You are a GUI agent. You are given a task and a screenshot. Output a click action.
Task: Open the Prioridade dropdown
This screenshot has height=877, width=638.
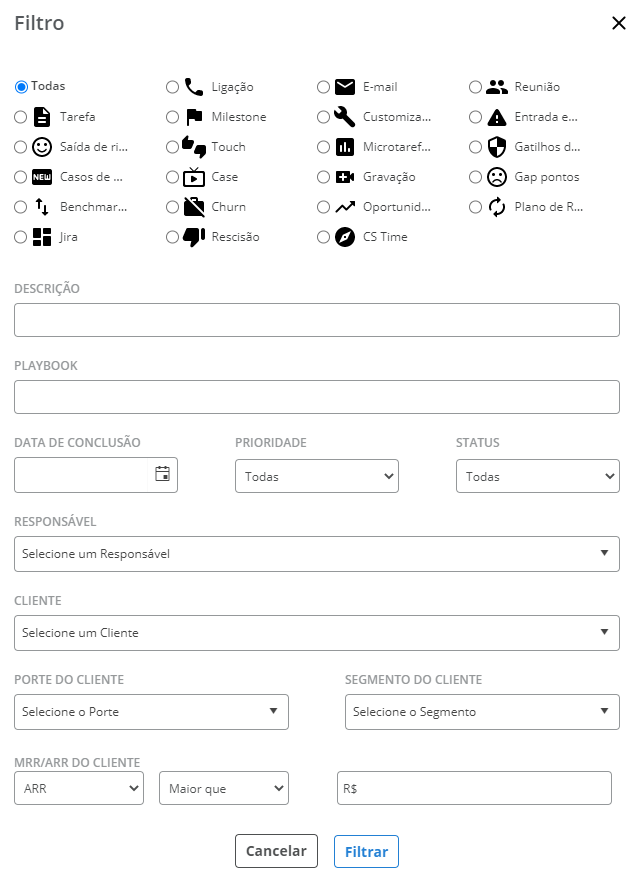(316, 476)
